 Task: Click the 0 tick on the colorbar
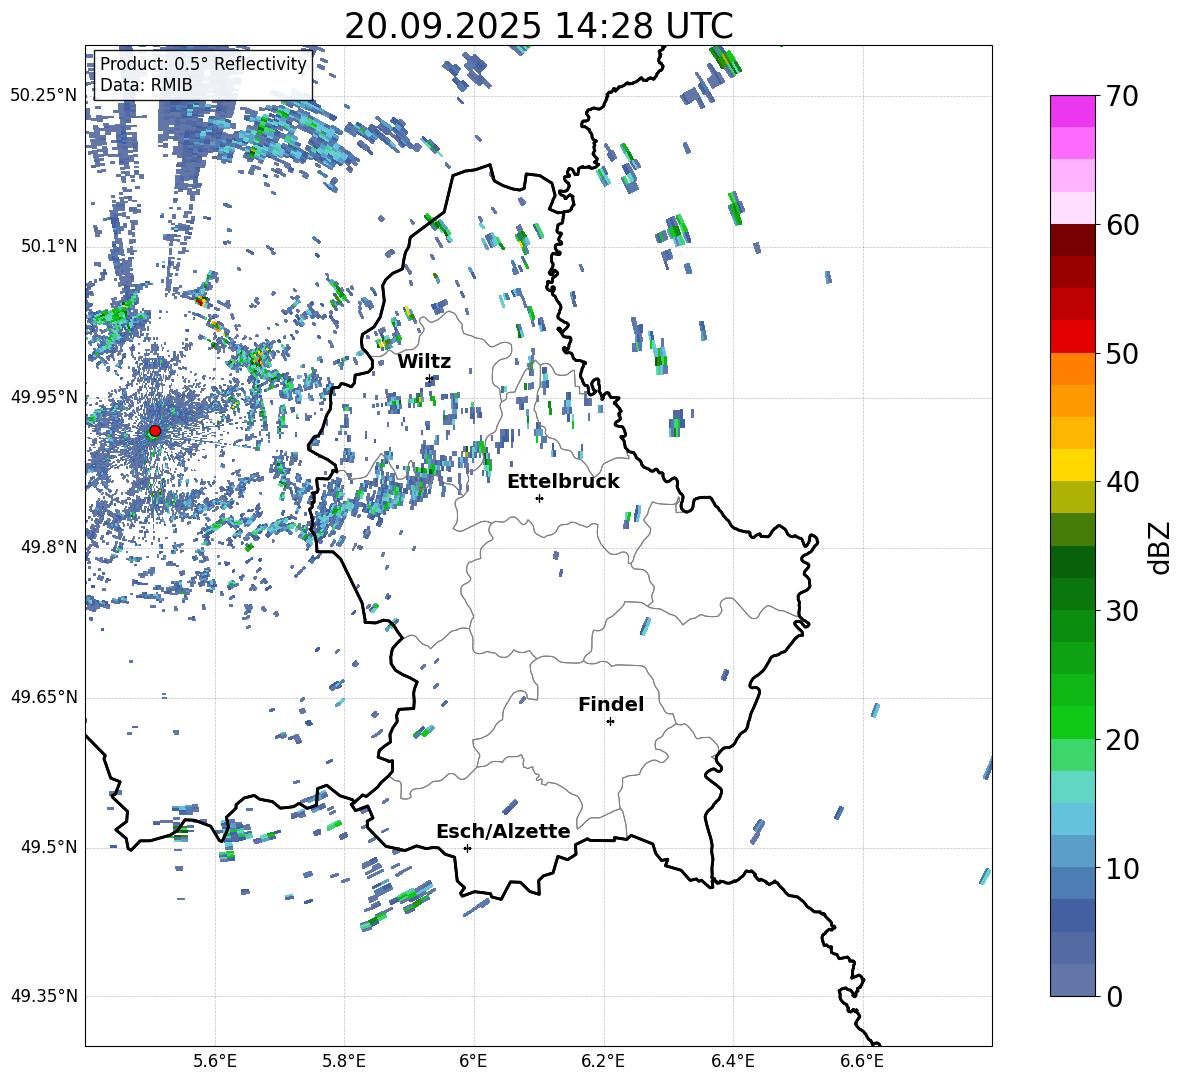point(1115,996)
